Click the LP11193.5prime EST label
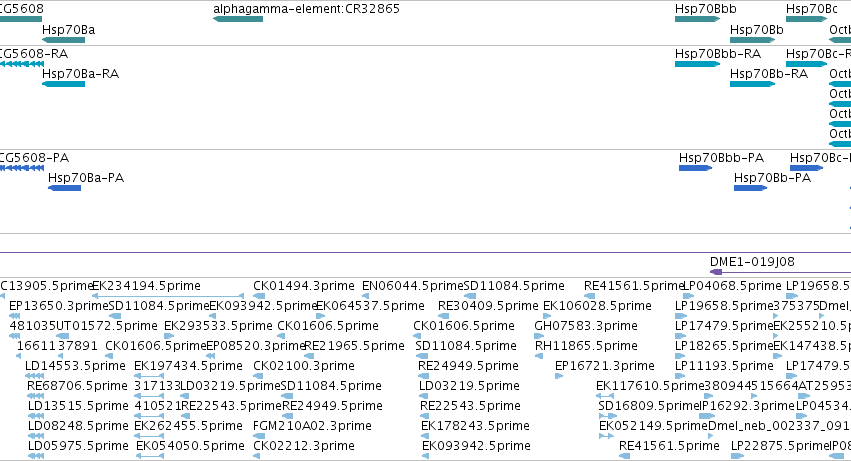 coord(724,366)
